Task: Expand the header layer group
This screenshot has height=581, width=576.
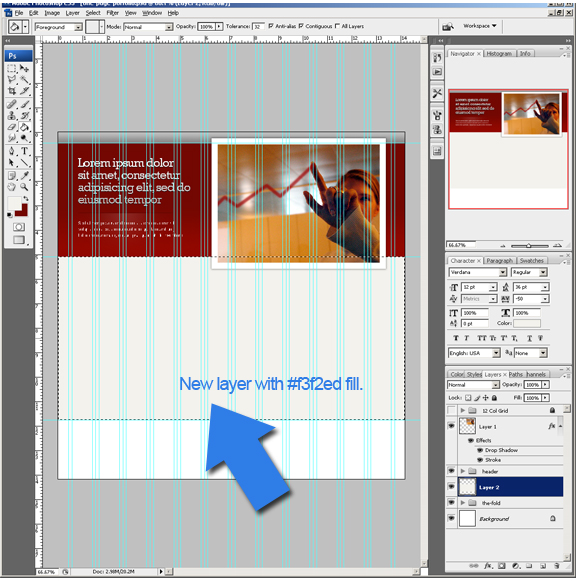Action: click(x=463, y=471)
